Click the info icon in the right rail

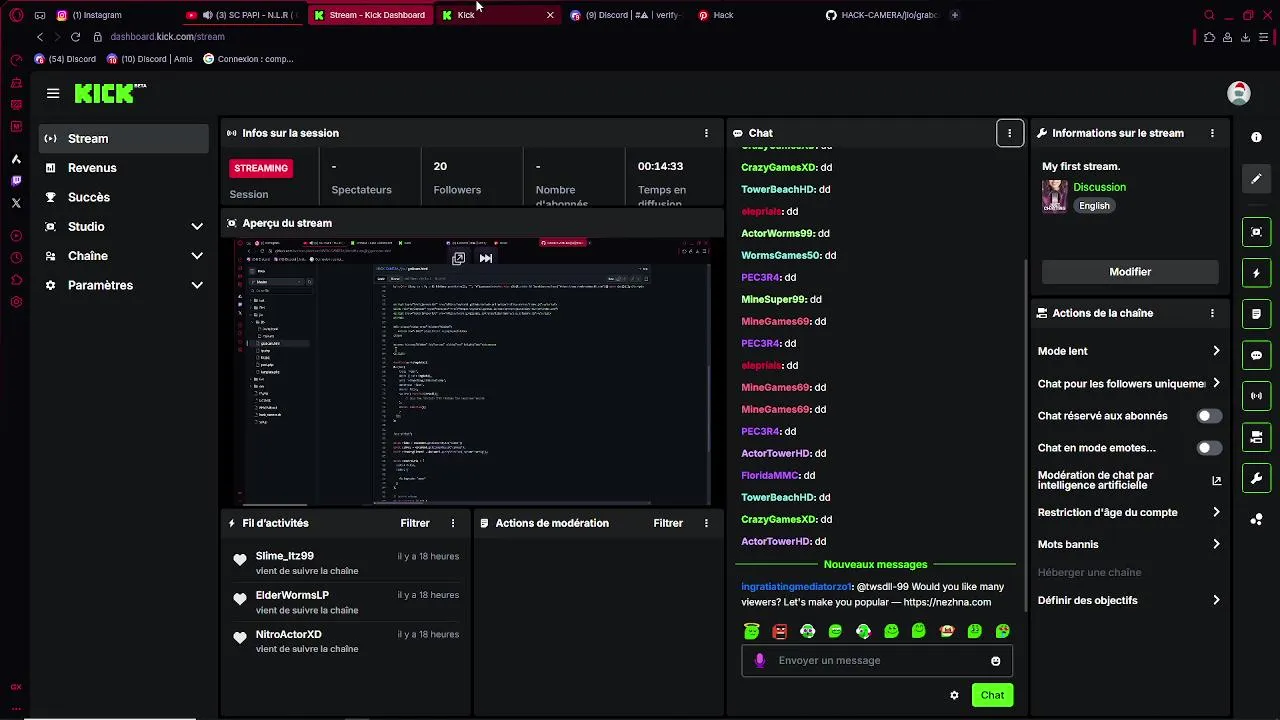1256,137
